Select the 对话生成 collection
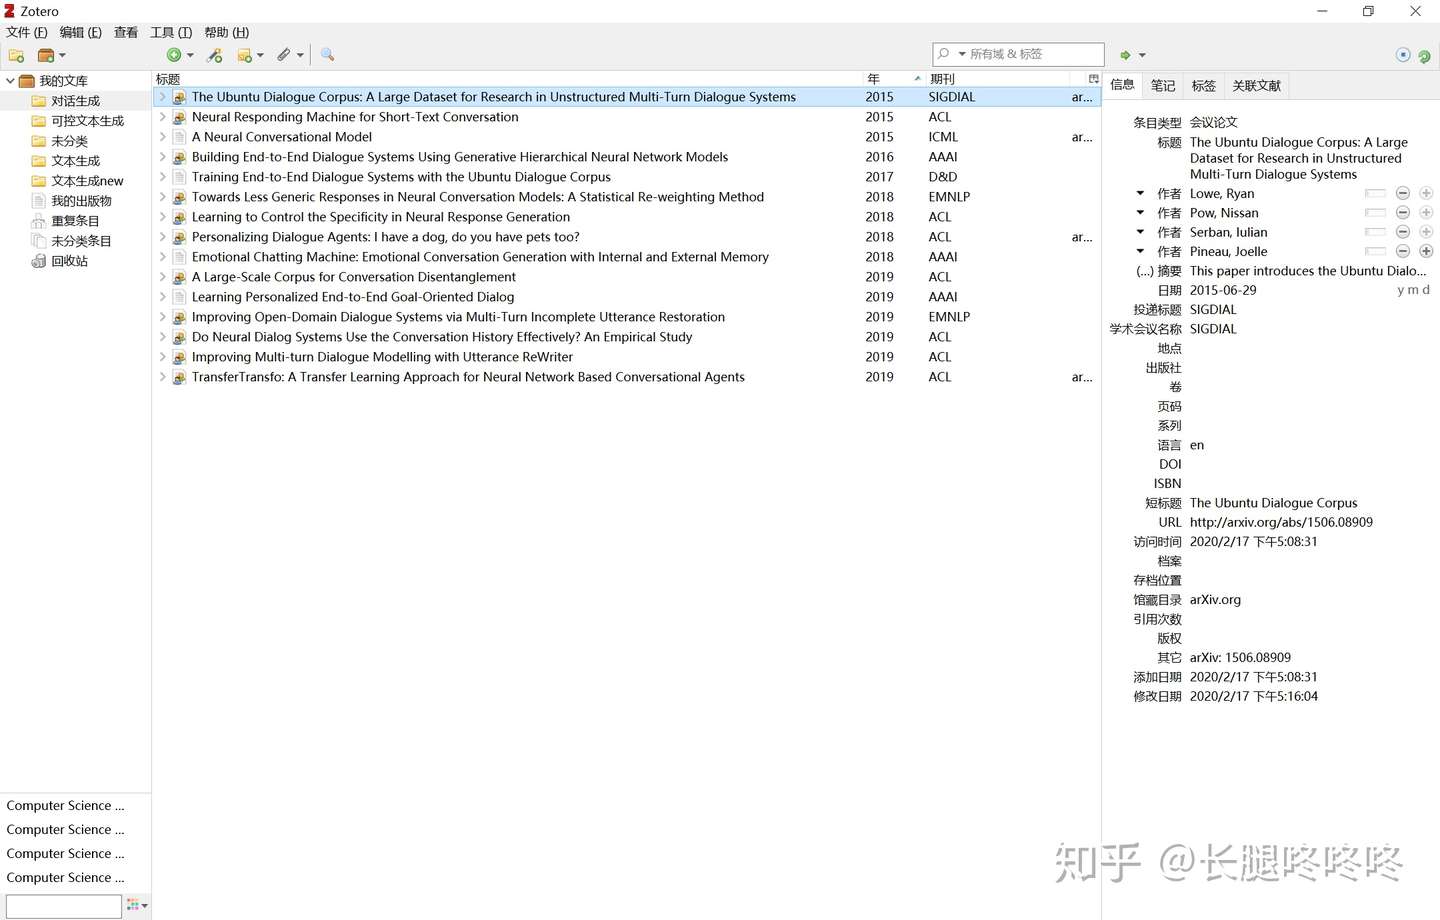This screenshot has height=920, width=1440. click(x=75, y=101)
